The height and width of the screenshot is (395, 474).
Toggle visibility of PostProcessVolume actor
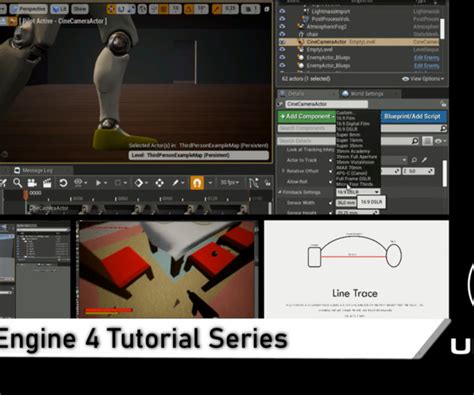coord(283,19)
